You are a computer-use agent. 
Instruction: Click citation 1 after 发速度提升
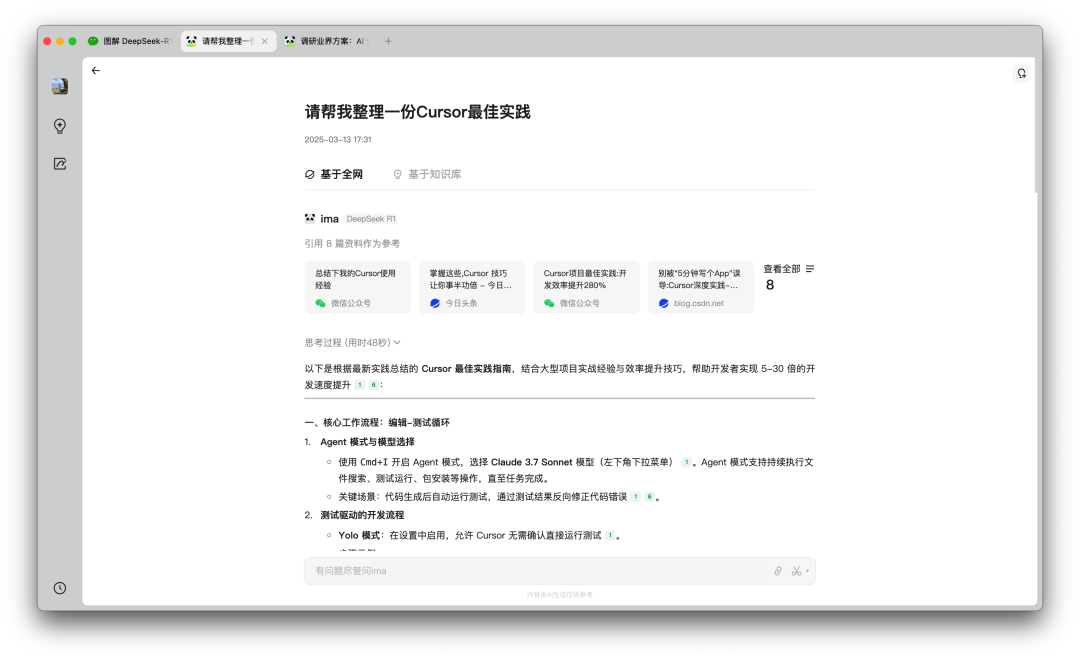click(x=360, y=385)
